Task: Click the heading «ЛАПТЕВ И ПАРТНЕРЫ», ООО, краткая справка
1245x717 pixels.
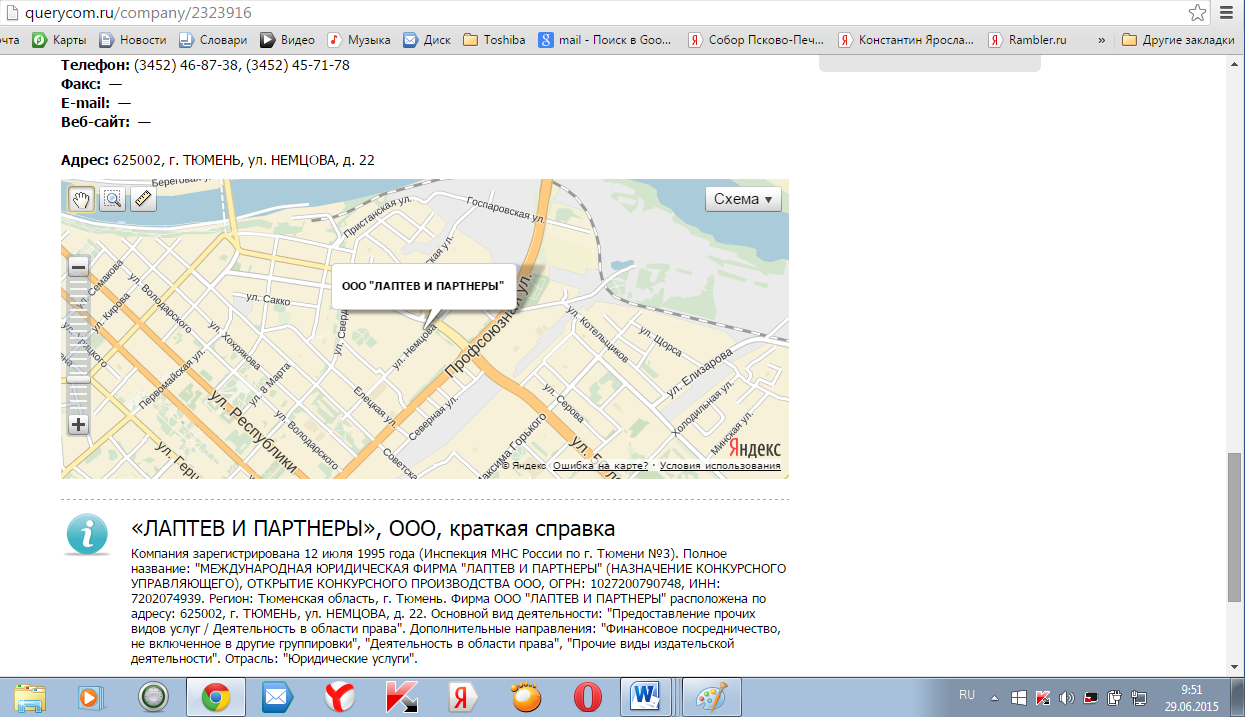Action: point(373,528)
